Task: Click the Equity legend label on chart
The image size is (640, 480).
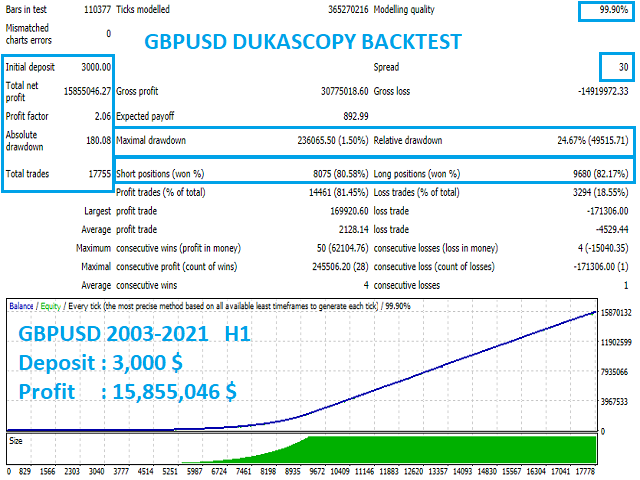Action: [x=50, y=305]
